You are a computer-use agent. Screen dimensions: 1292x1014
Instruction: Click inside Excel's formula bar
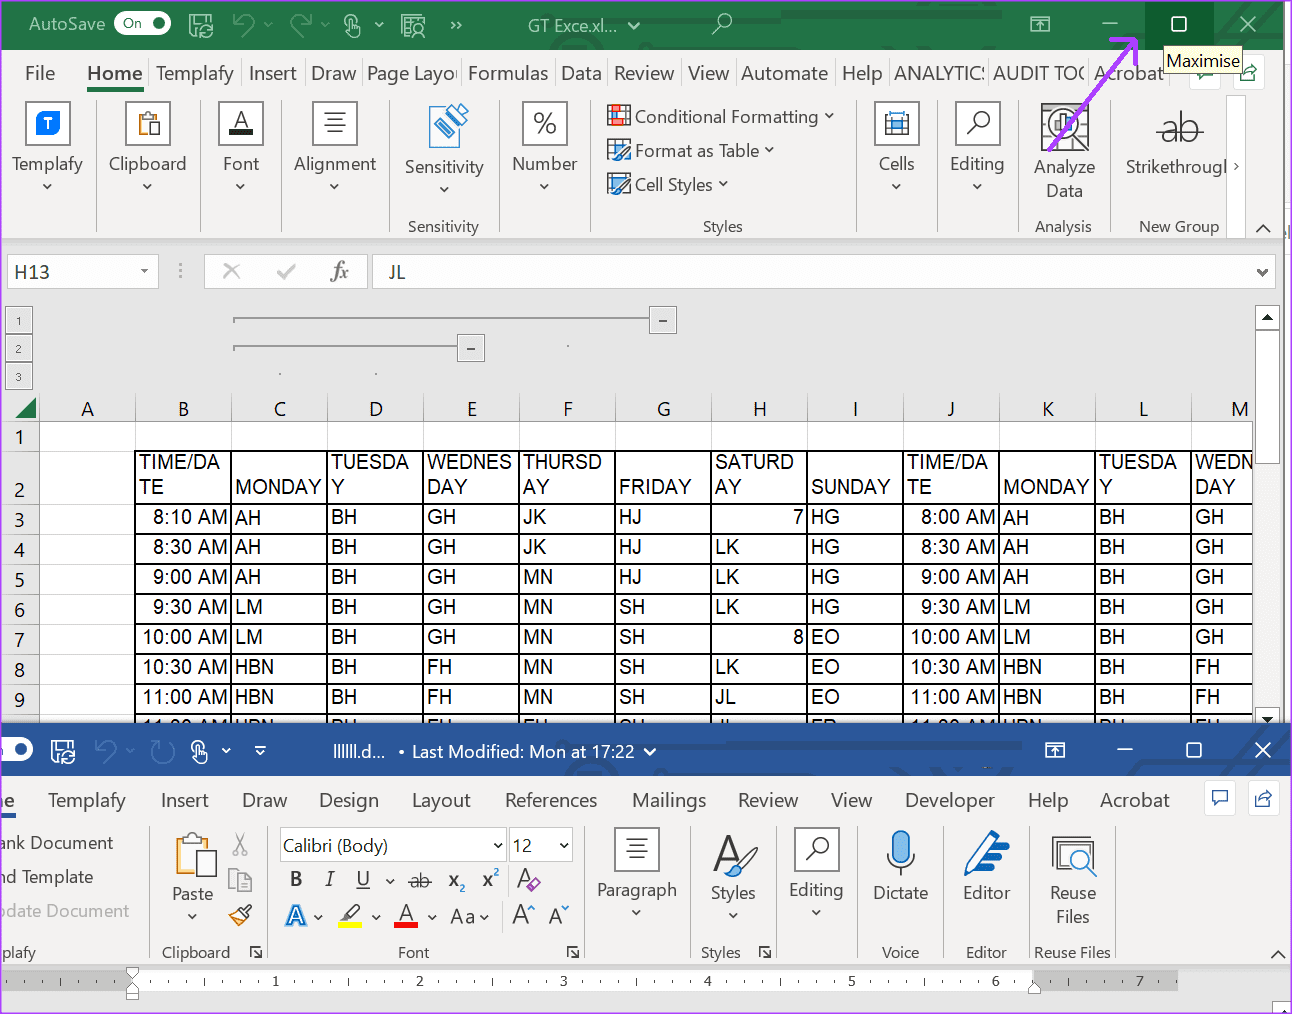(700, 271)
